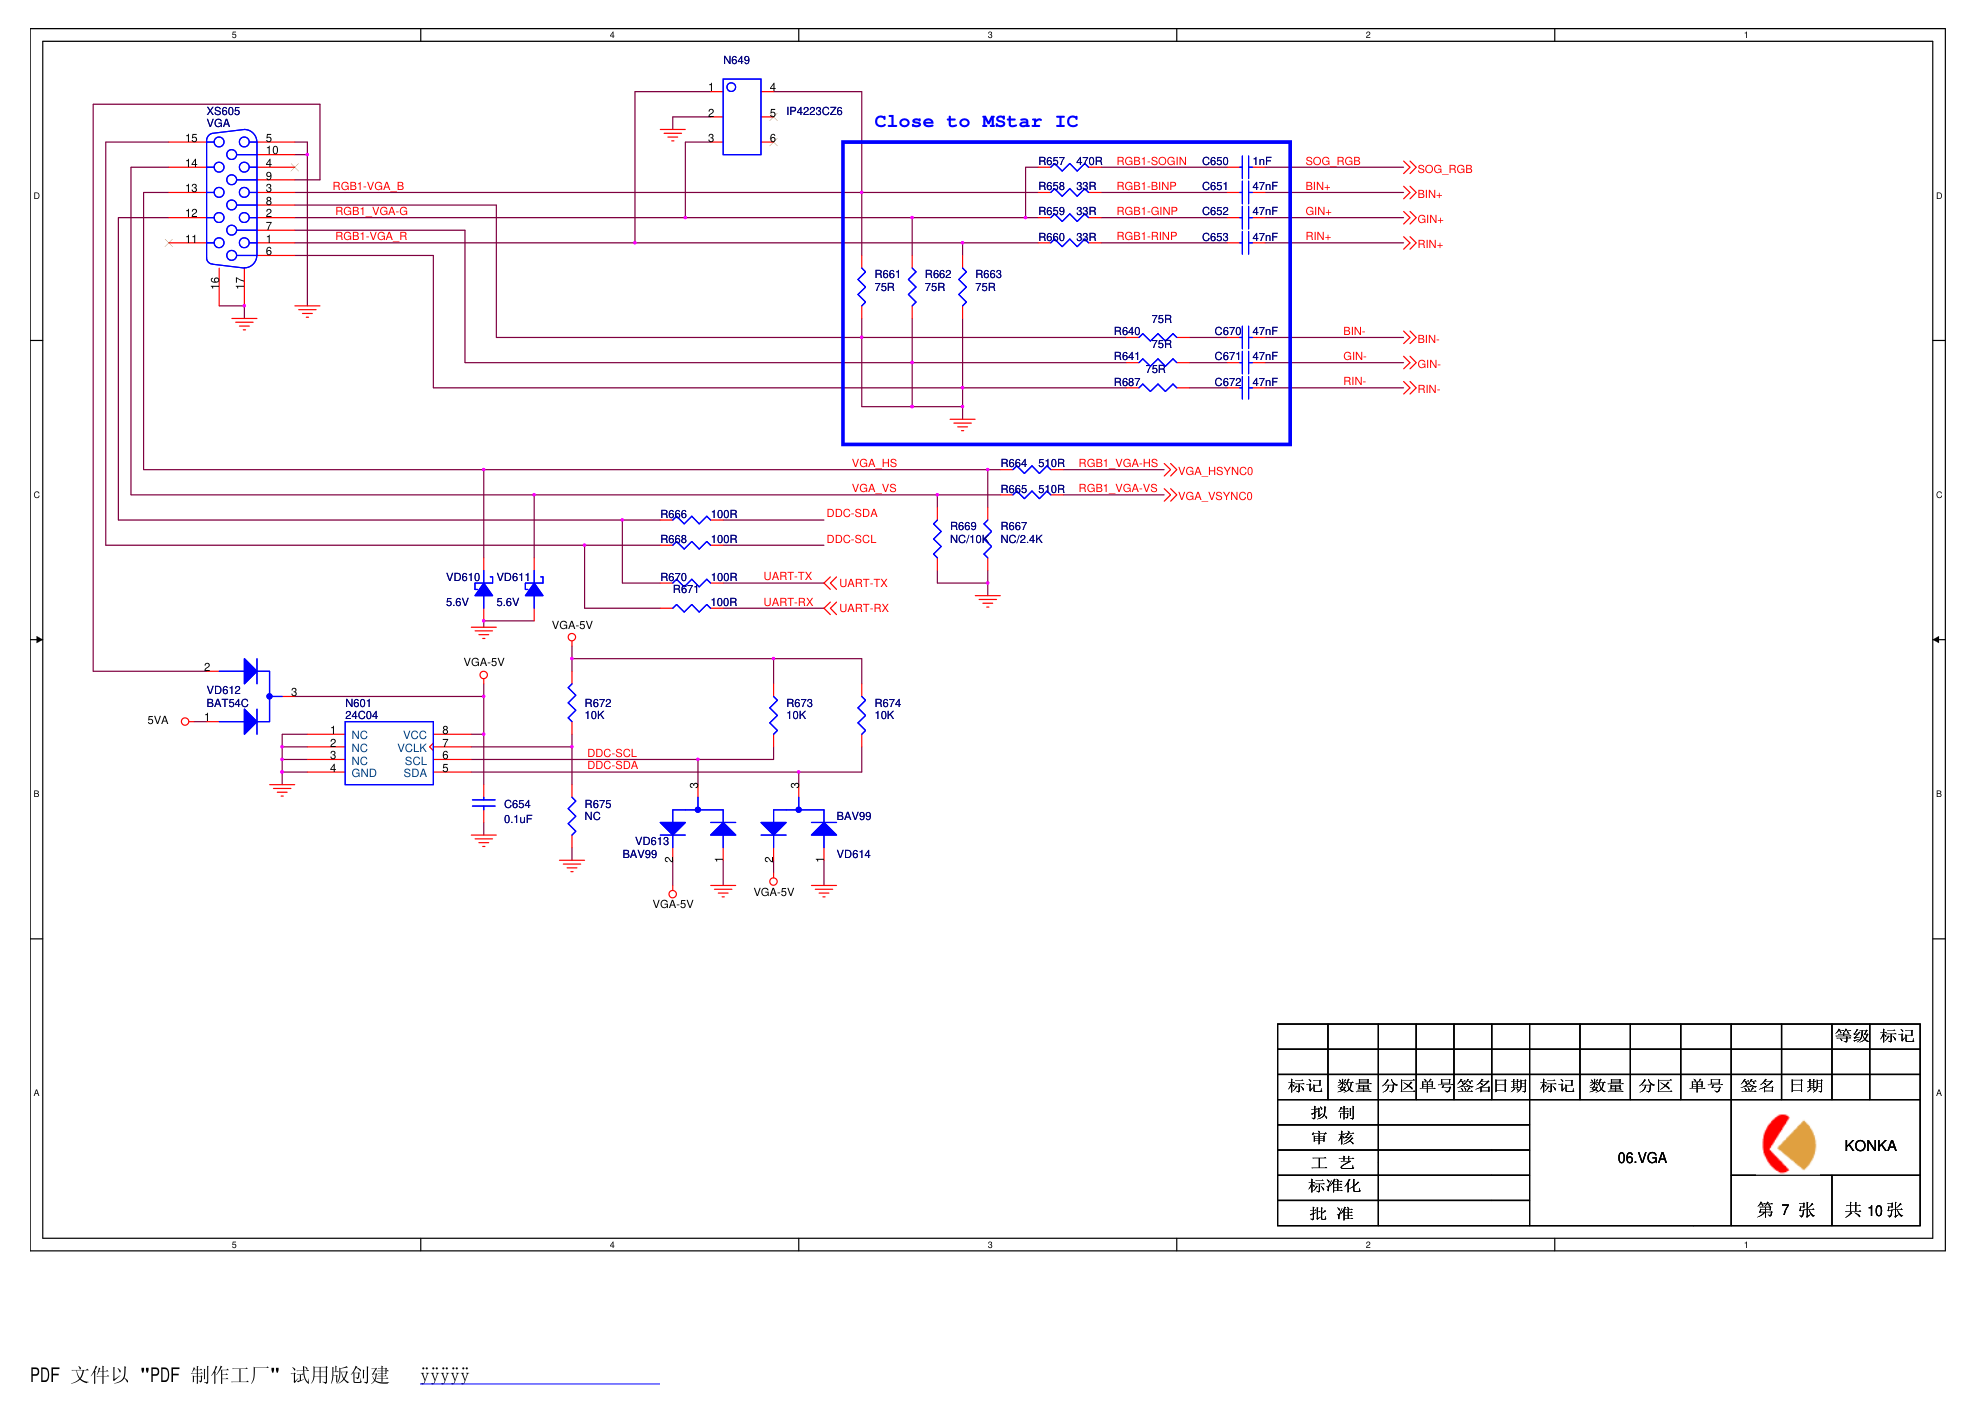Click the 06.VGA sheet title
1984x1402 pixels.
tap(1641, 1158)
